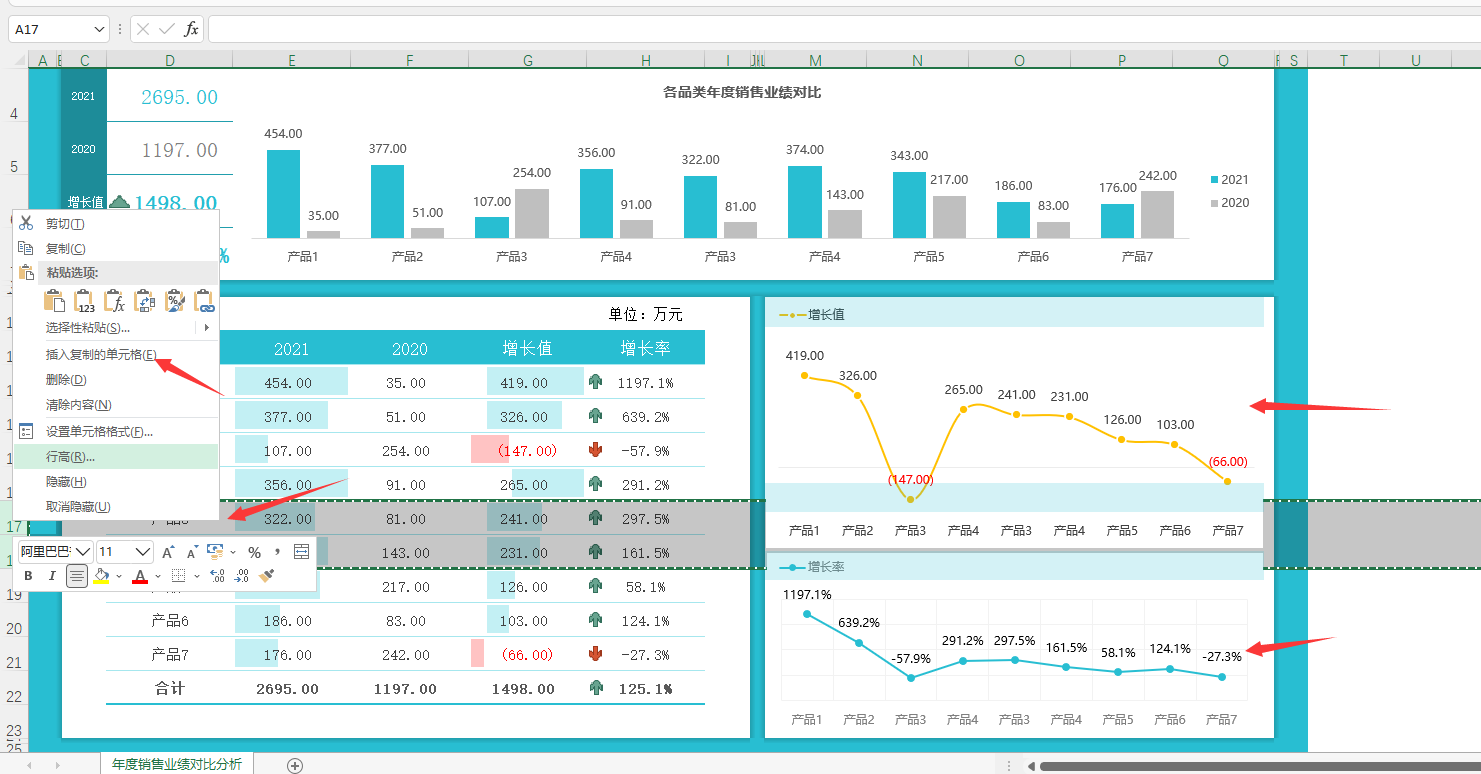Increase font size in mini toolbar
Viewport: 1481px width, 774px height.
168,552
